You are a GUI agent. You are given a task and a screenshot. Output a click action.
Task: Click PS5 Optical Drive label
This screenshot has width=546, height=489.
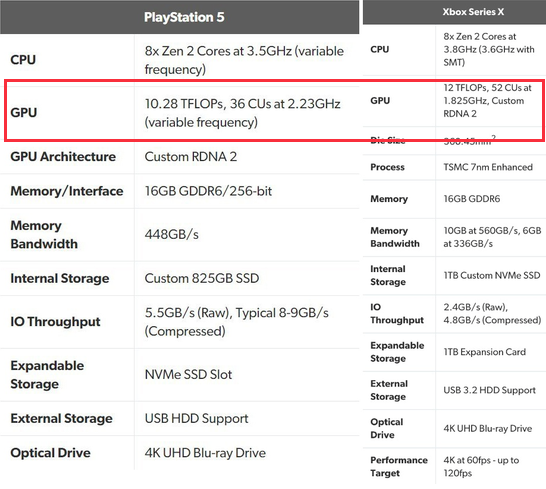click(50, 453)
